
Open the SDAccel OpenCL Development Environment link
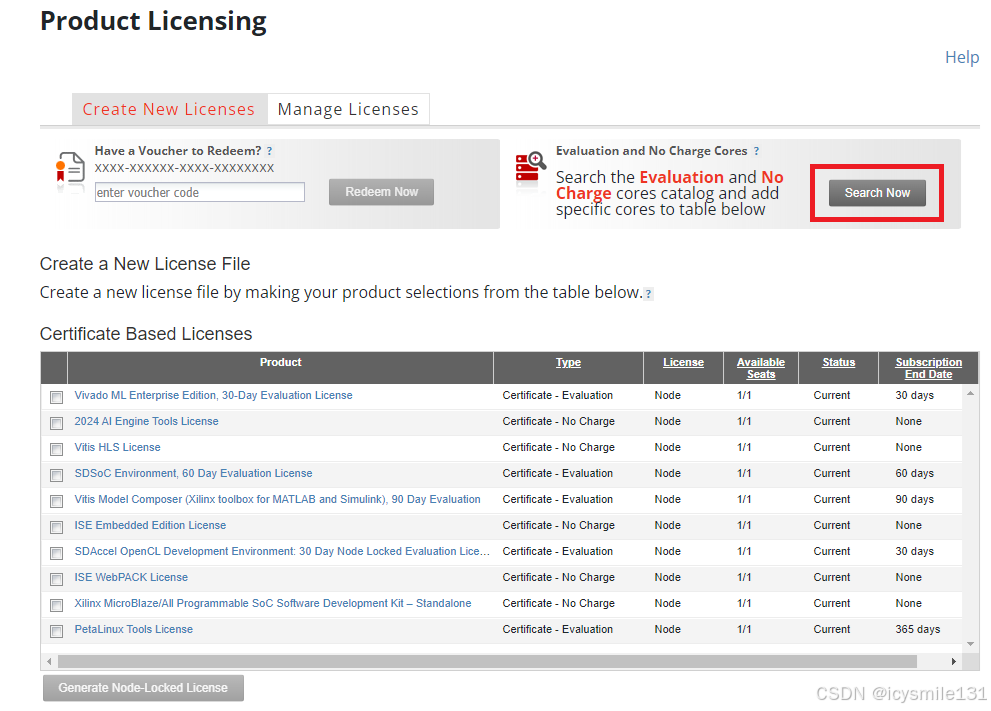[x=282, y=551]
